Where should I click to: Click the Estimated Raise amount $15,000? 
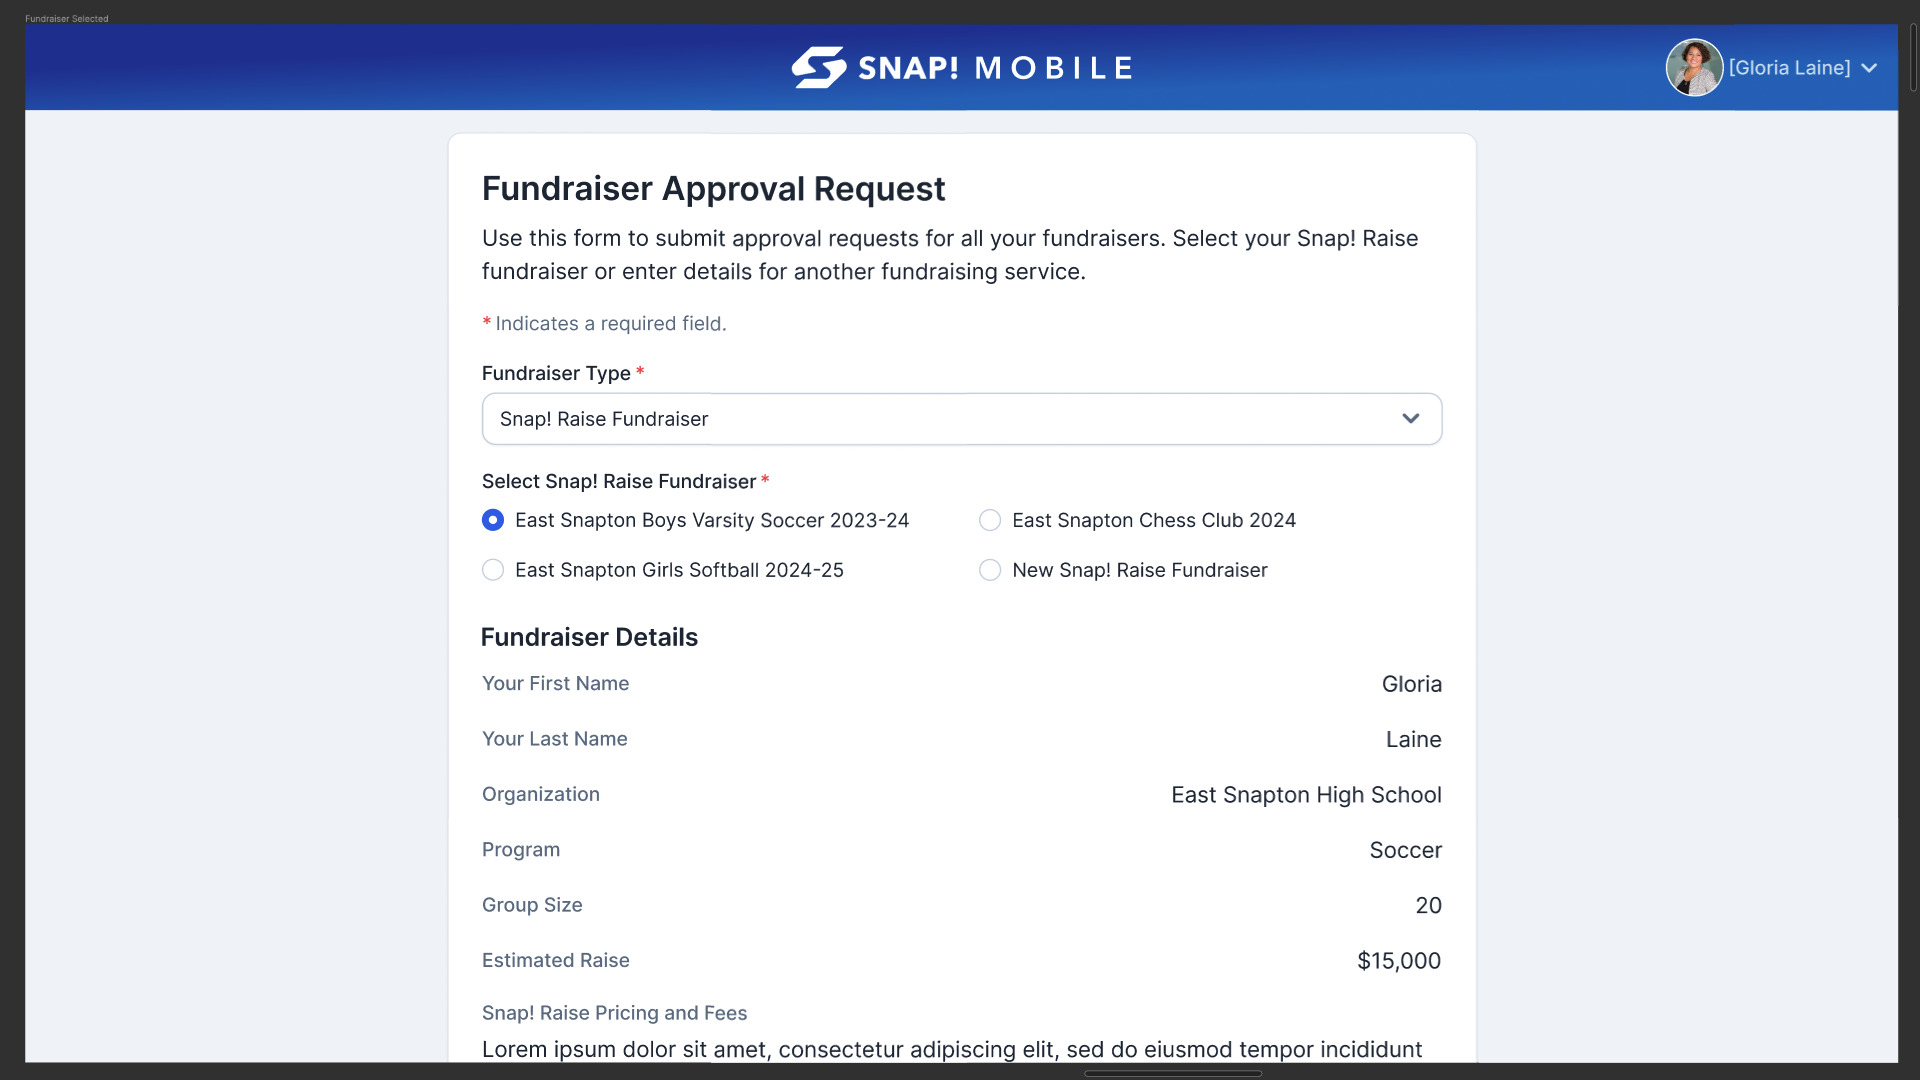point(1398,960)
